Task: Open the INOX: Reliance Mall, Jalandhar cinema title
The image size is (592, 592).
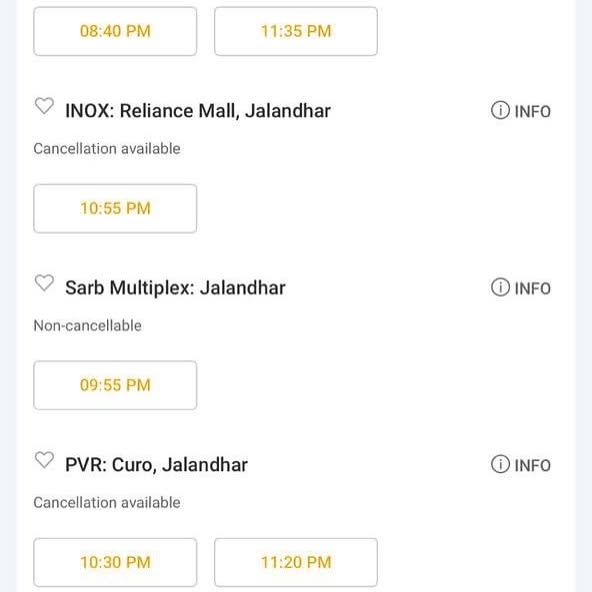Action: tap(198, 111)
